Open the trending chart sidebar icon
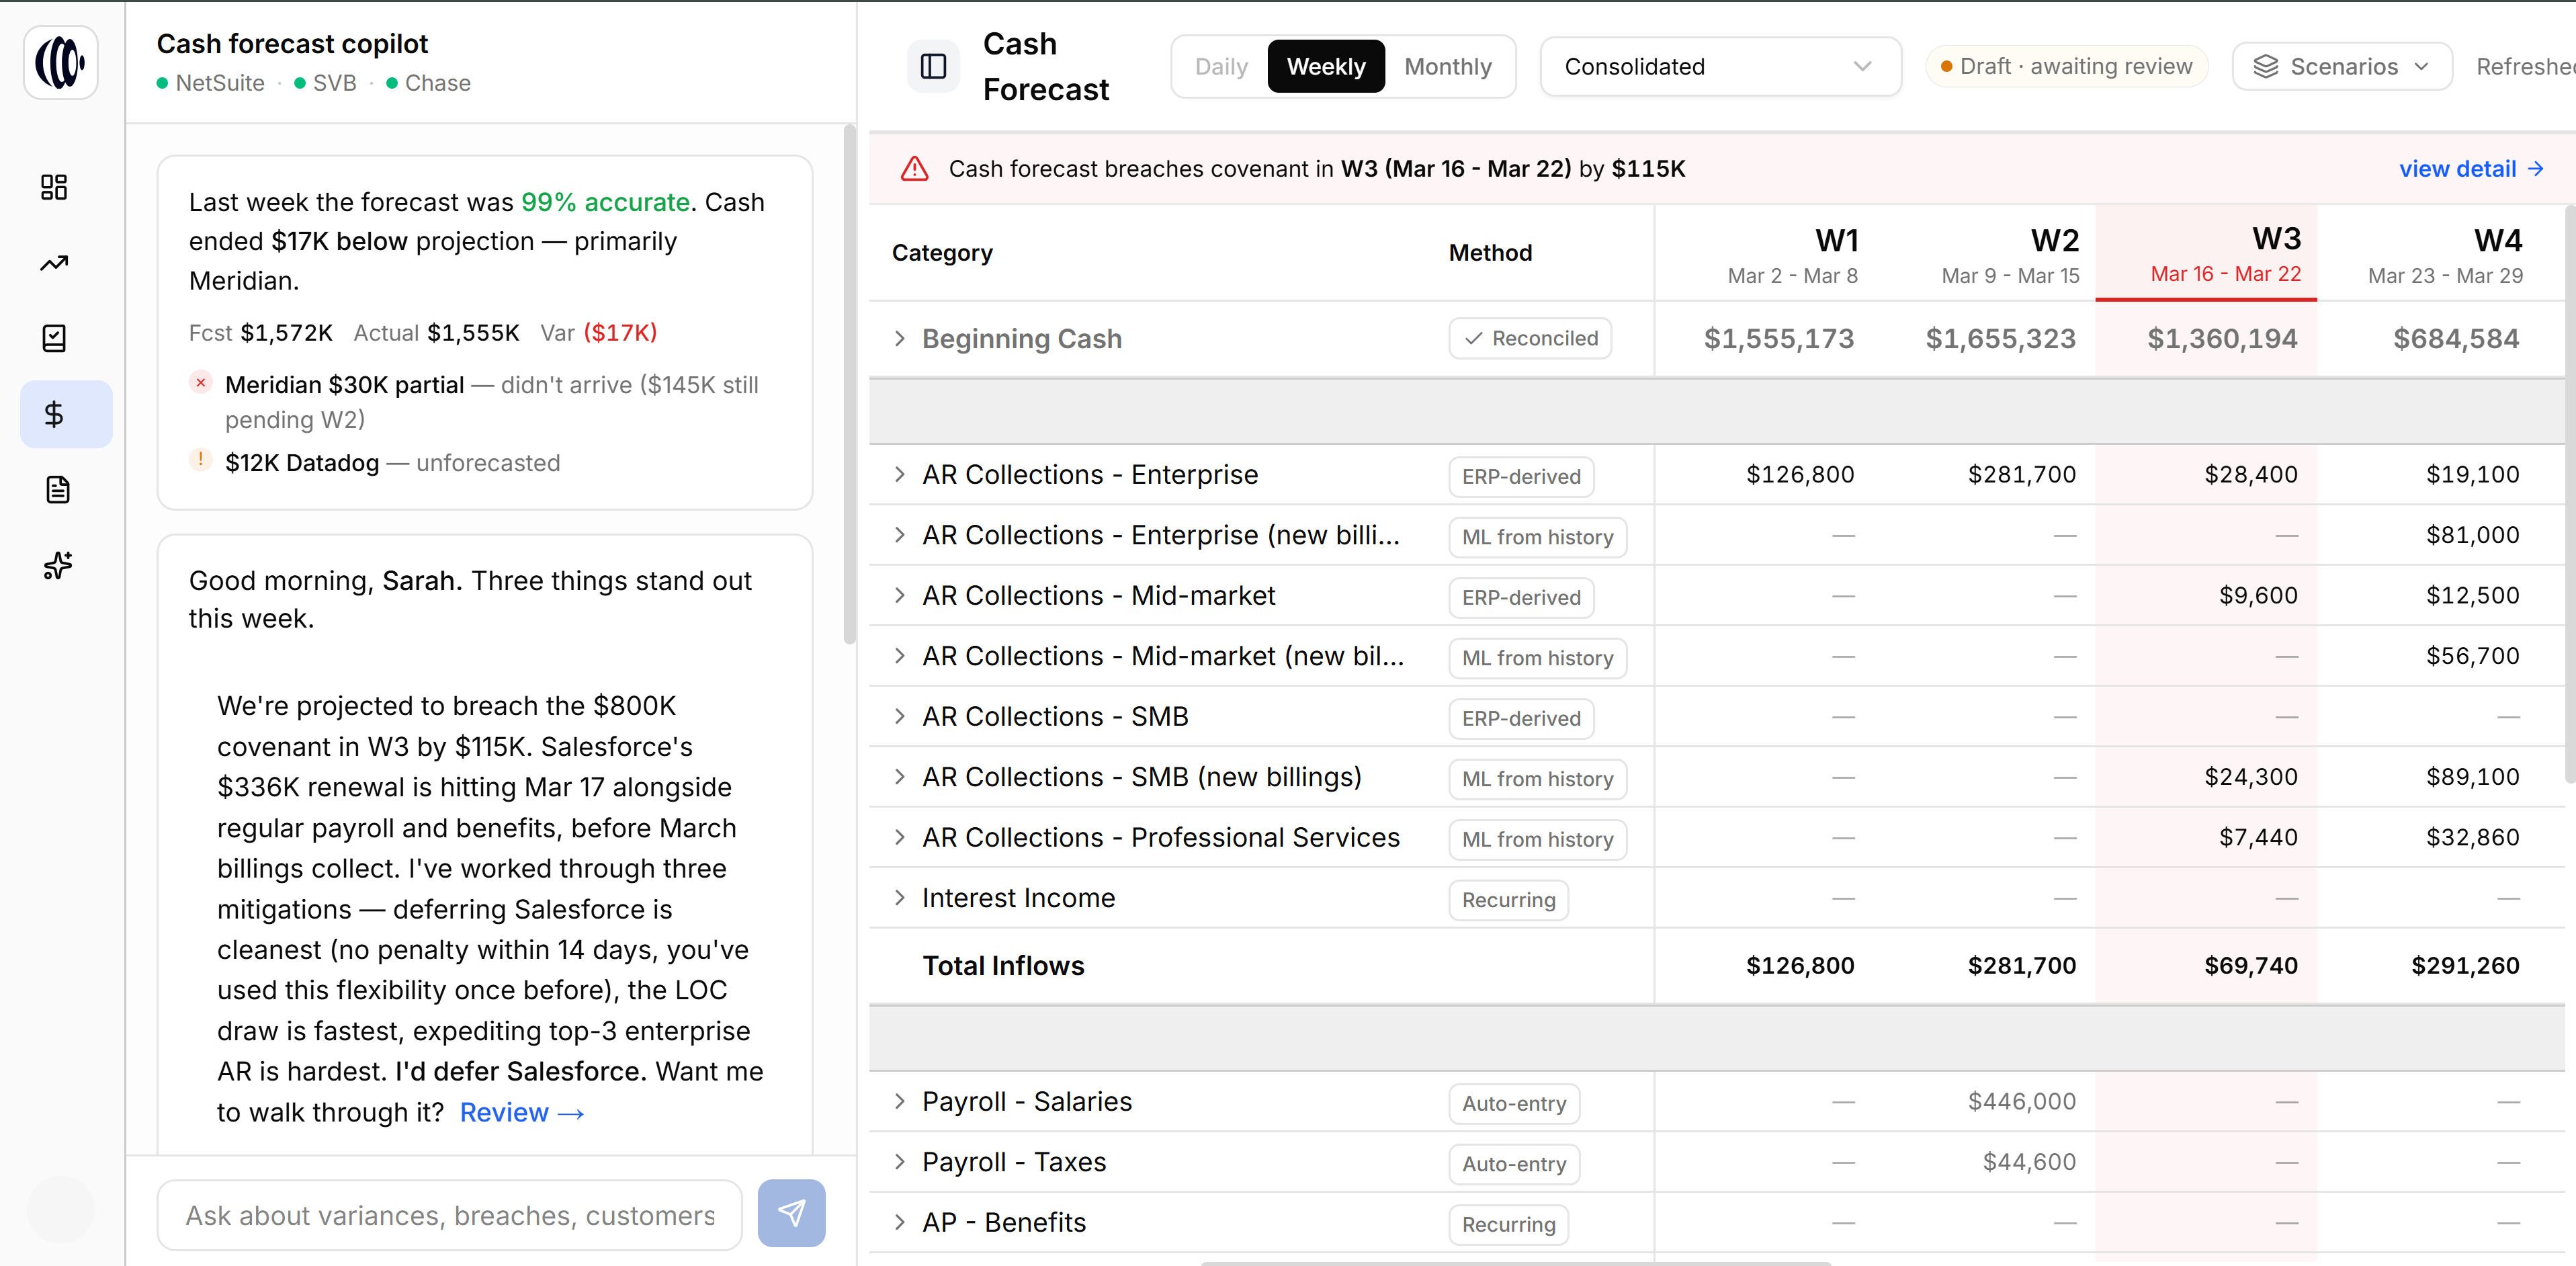Screen dimensions: 2576x1266 (55, 263)
